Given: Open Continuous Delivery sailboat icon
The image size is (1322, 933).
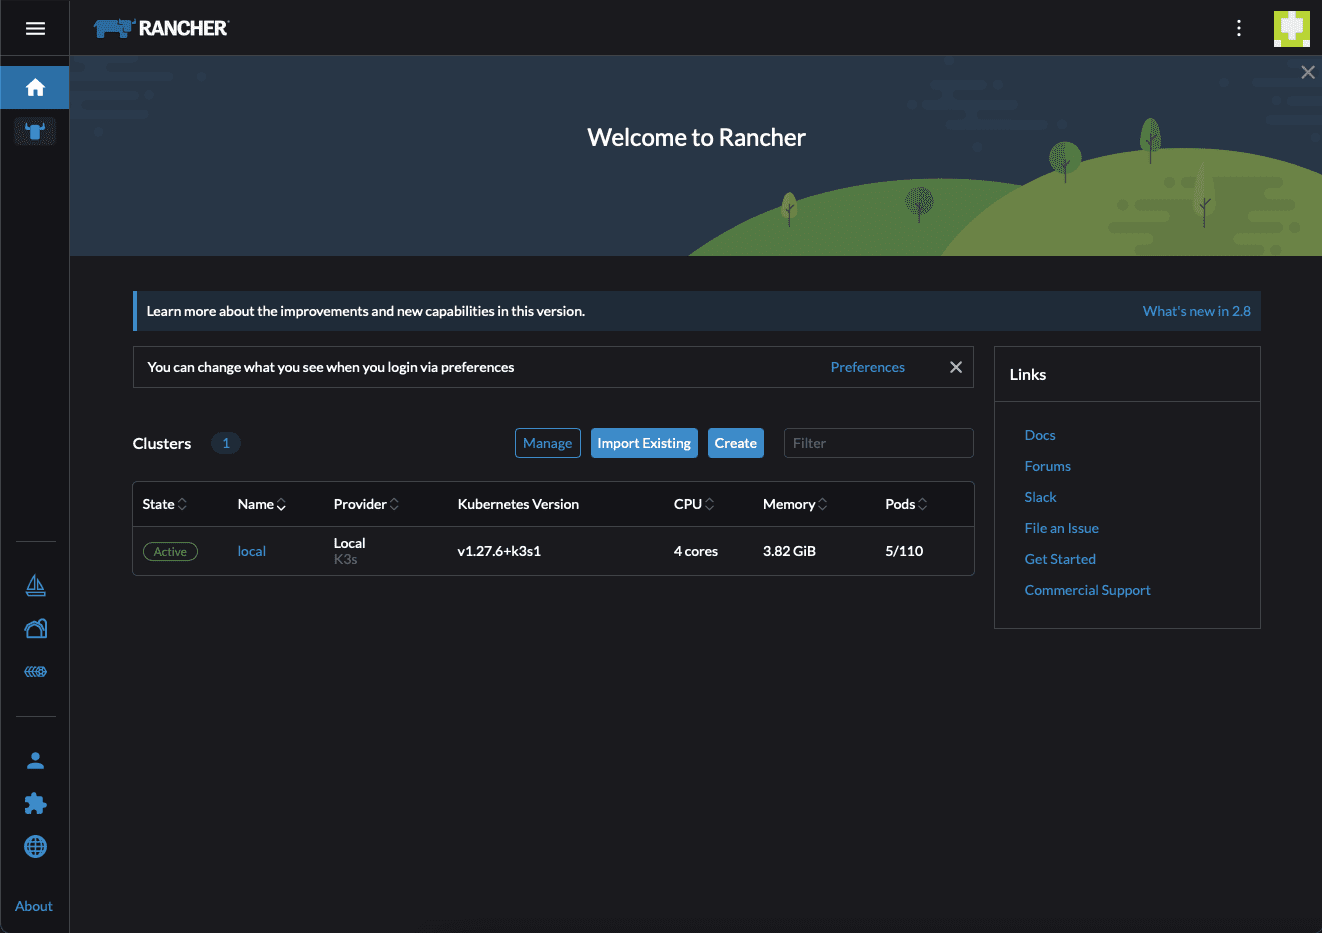Looking at the screenshot, I should coord(35,586).
